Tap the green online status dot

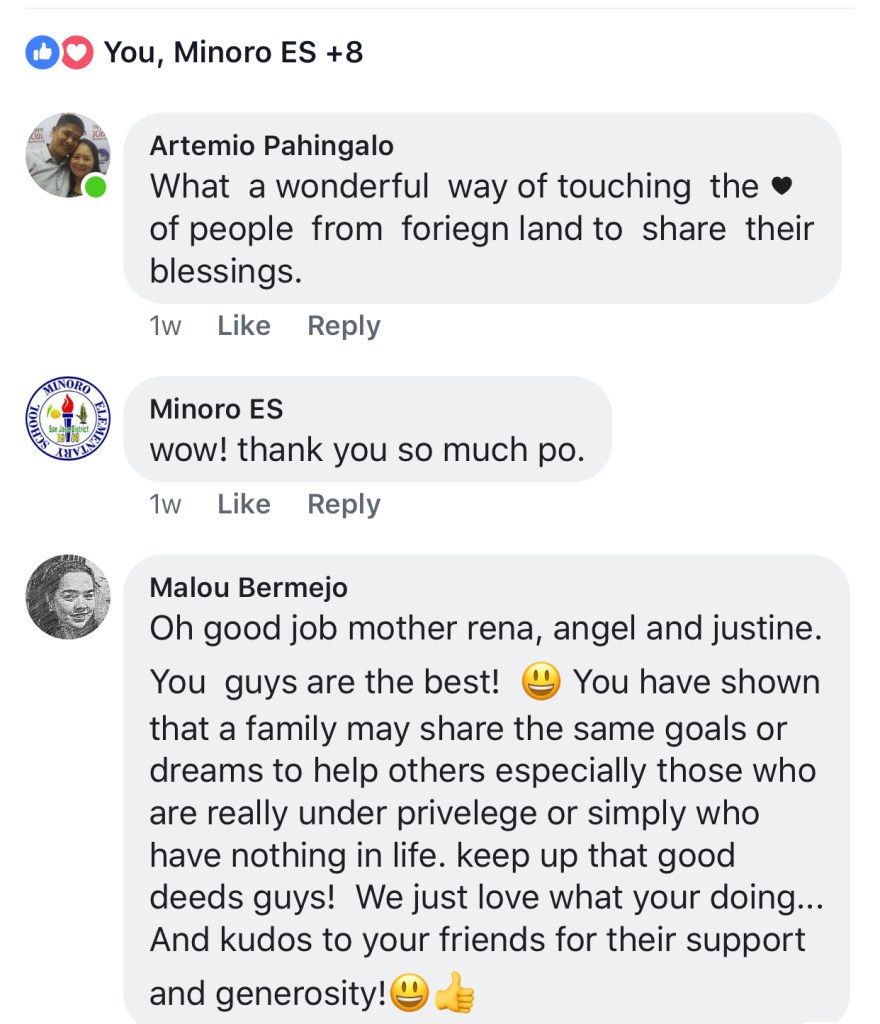pos(96,187)
